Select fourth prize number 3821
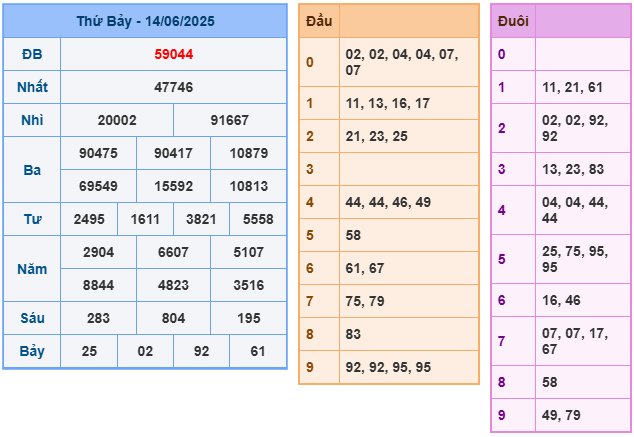The image size is (634, 437). tap(201, 220)
